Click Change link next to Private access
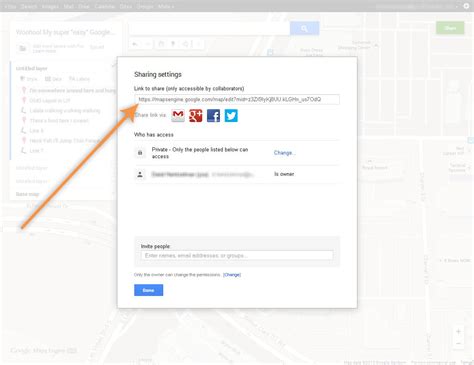The width and height of the screenshot is (474, 365). click(x=285, y=153)
